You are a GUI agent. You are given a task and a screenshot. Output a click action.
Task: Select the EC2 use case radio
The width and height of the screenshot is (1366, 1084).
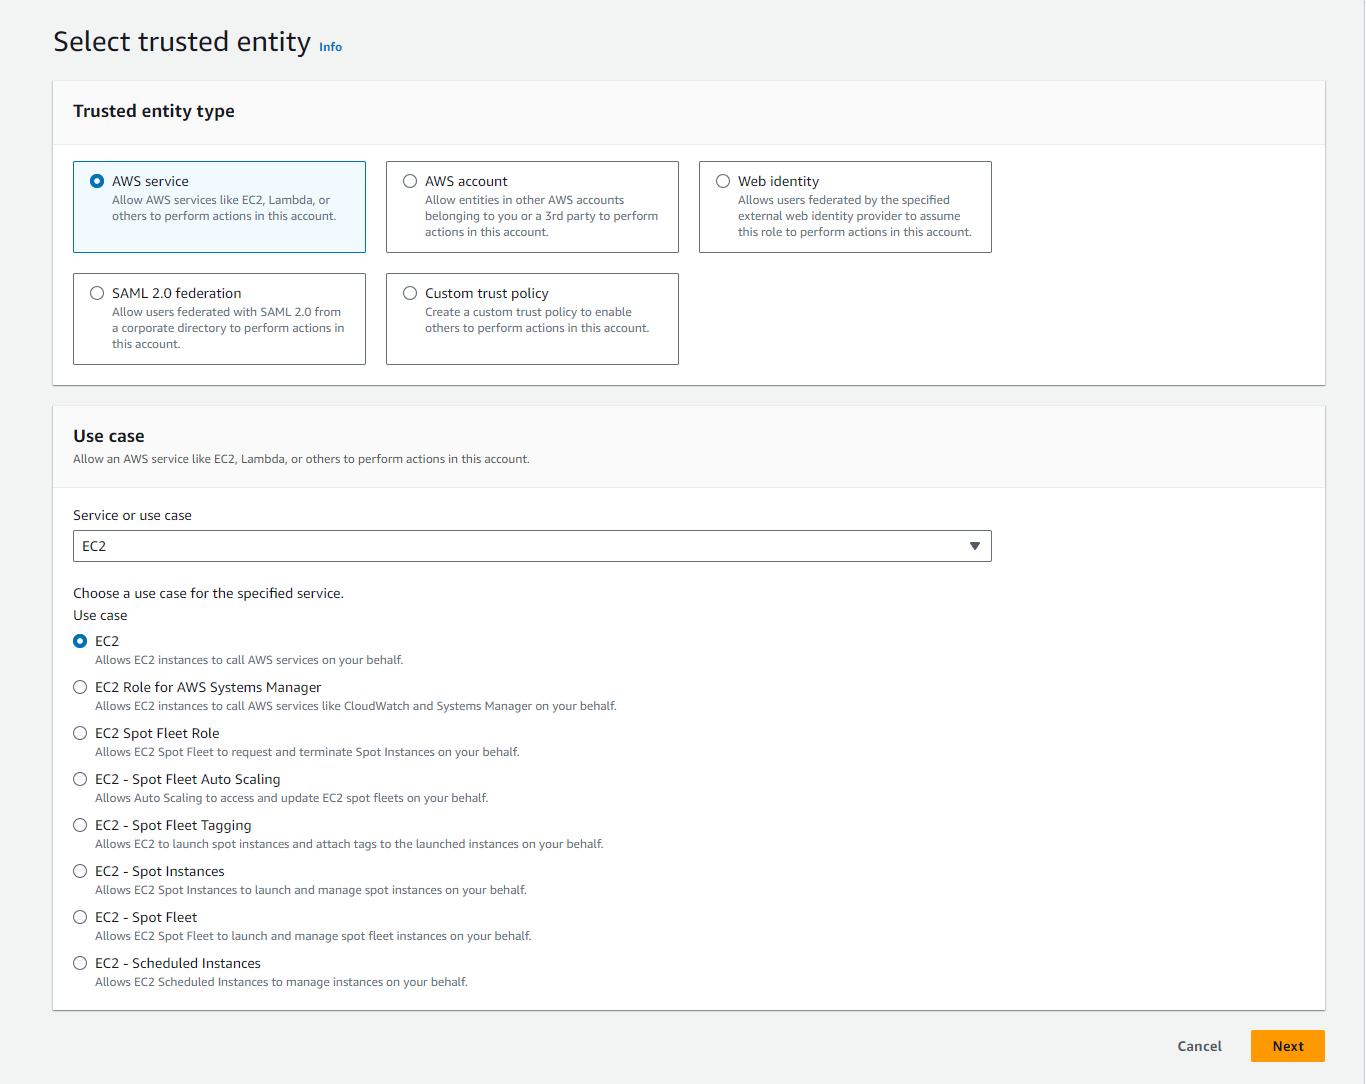[x=80, y=641]
